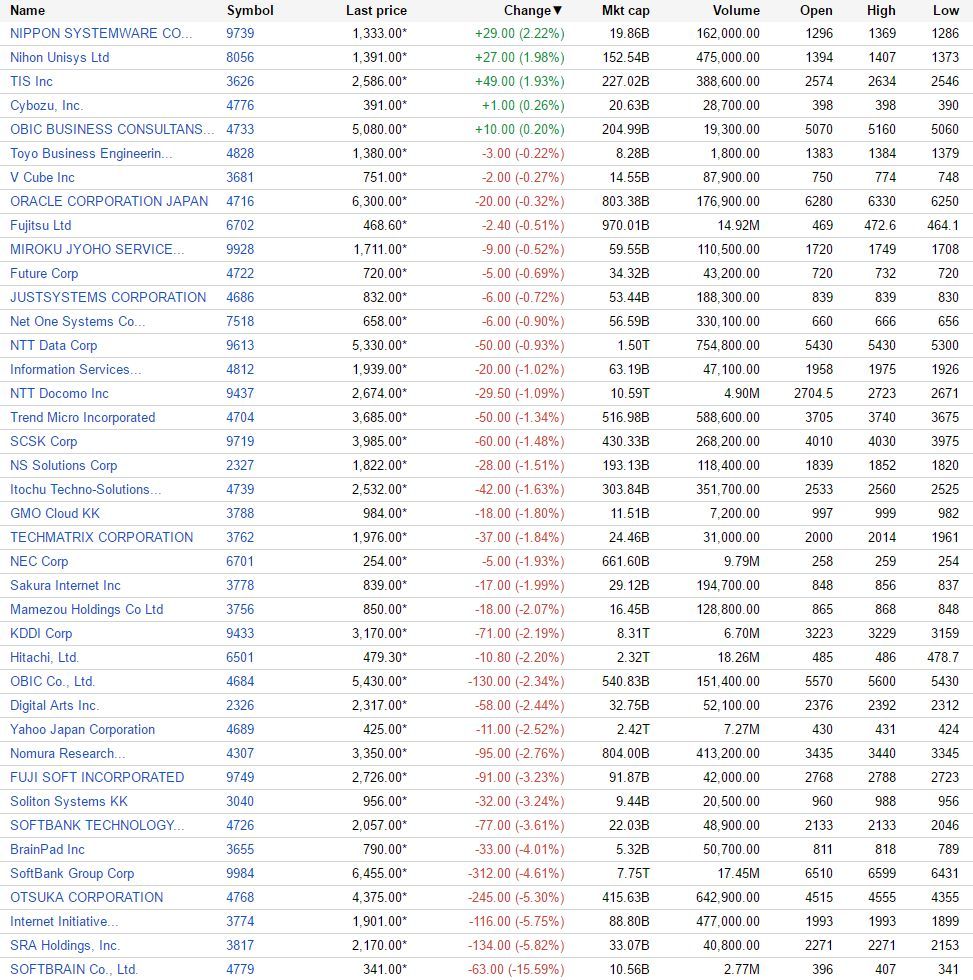The width and height of the screenshot is (973, 980).
Task: Open the Hitachi, Ltd. link
Action: pos(44,658)
